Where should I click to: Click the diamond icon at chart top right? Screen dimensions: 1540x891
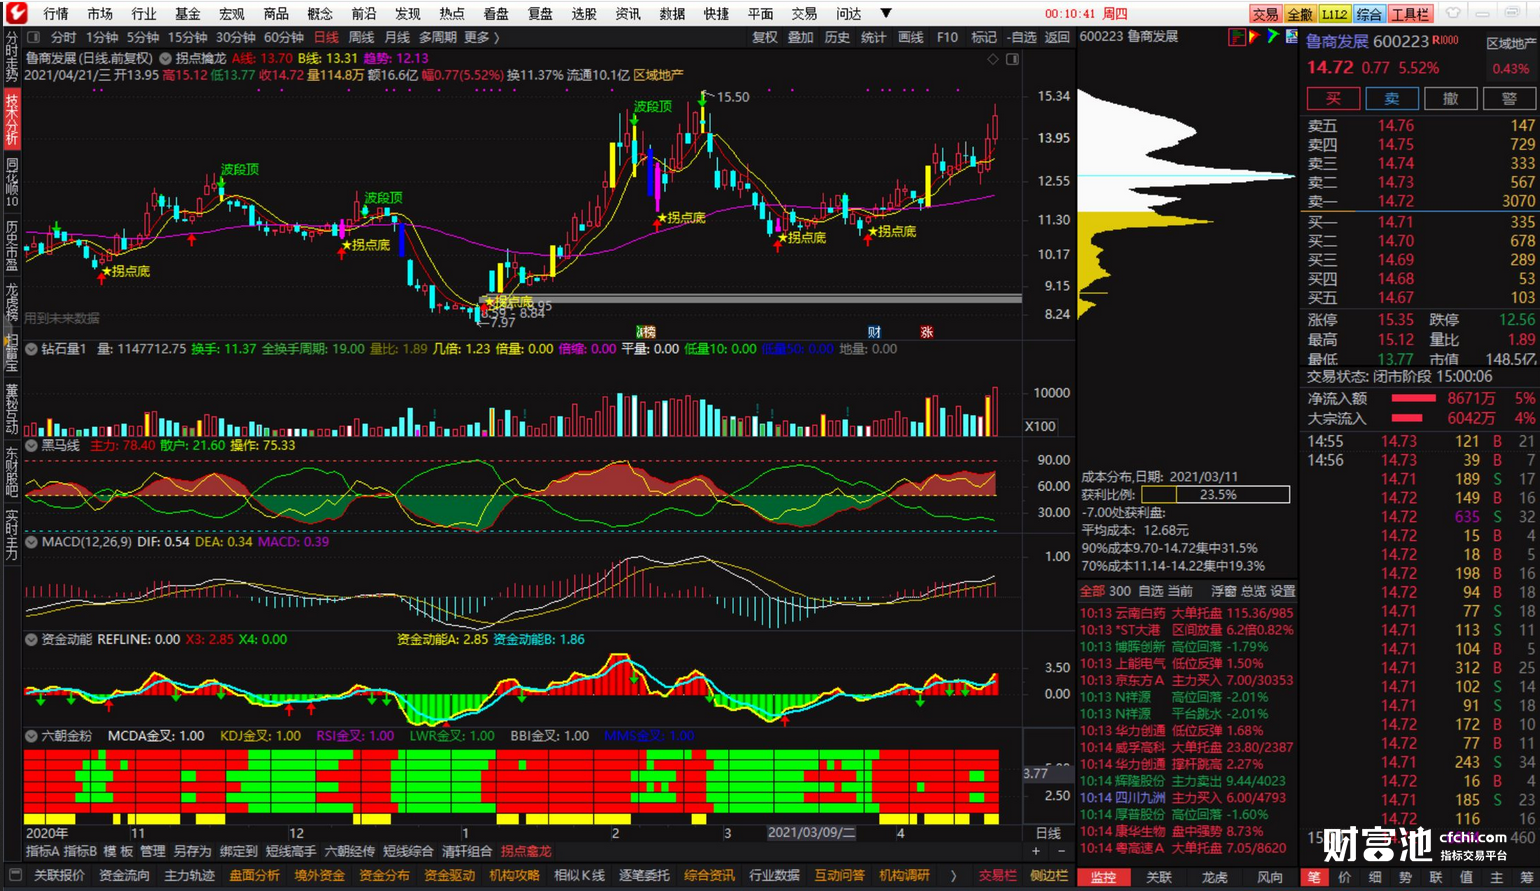coord(993,59)
